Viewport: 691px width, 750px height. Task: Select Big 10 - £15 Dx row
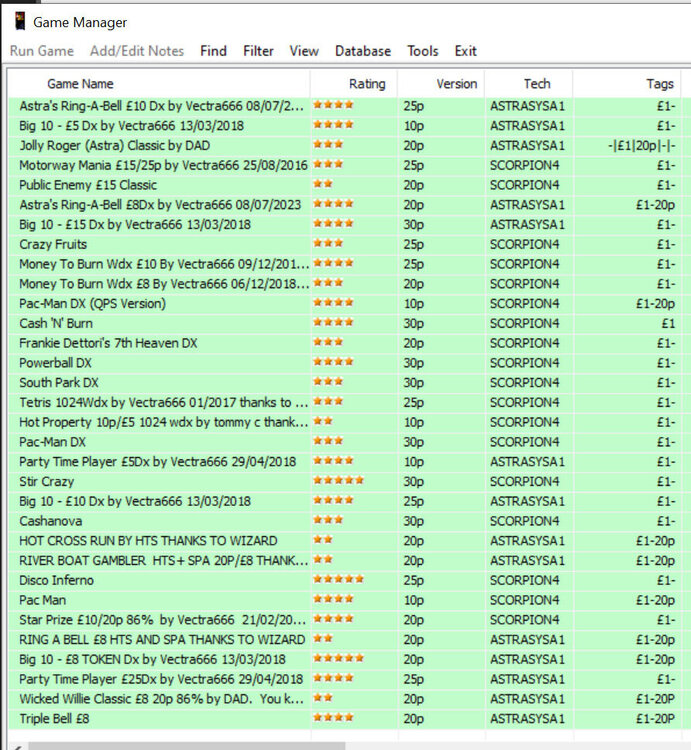(349, 225)
